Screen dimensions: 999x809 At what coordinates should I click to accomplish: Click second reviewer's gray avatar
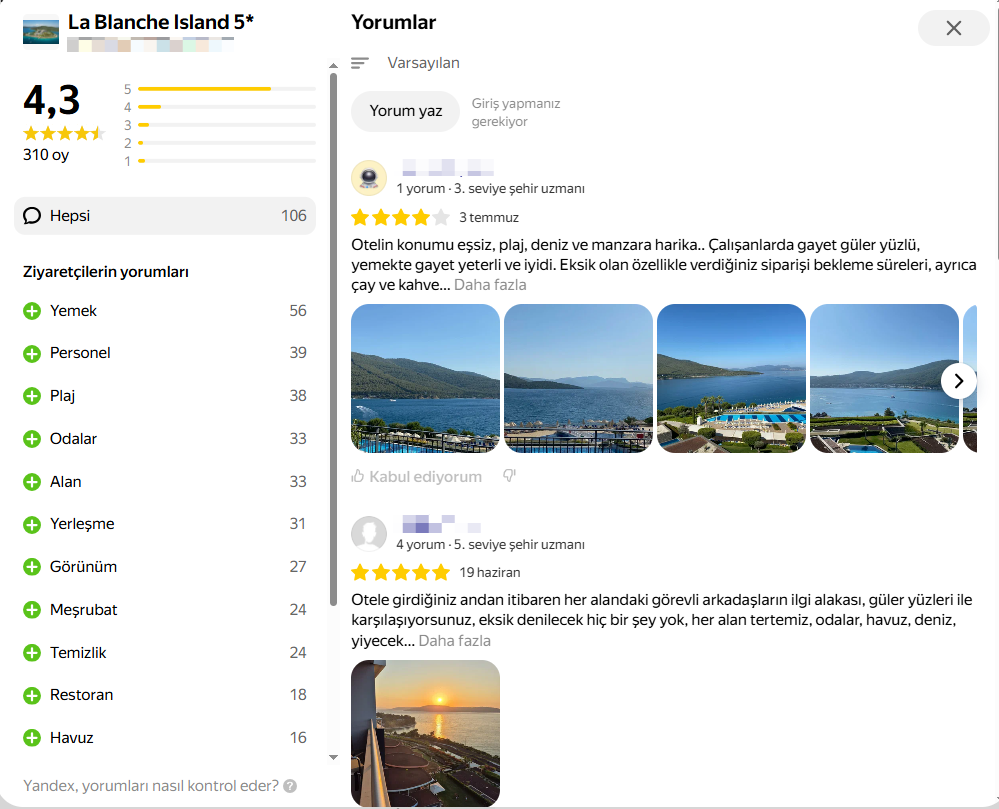(x=369, y=534)
